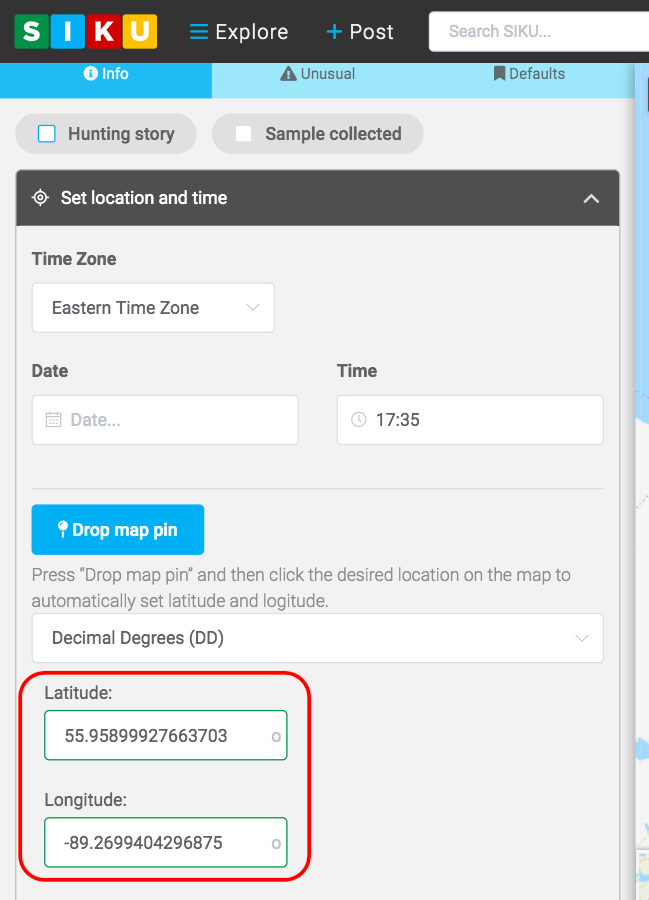Viewport: 649px width, 900px height.
Task: Click the Search SIKU field
Action: click(538, 32)
